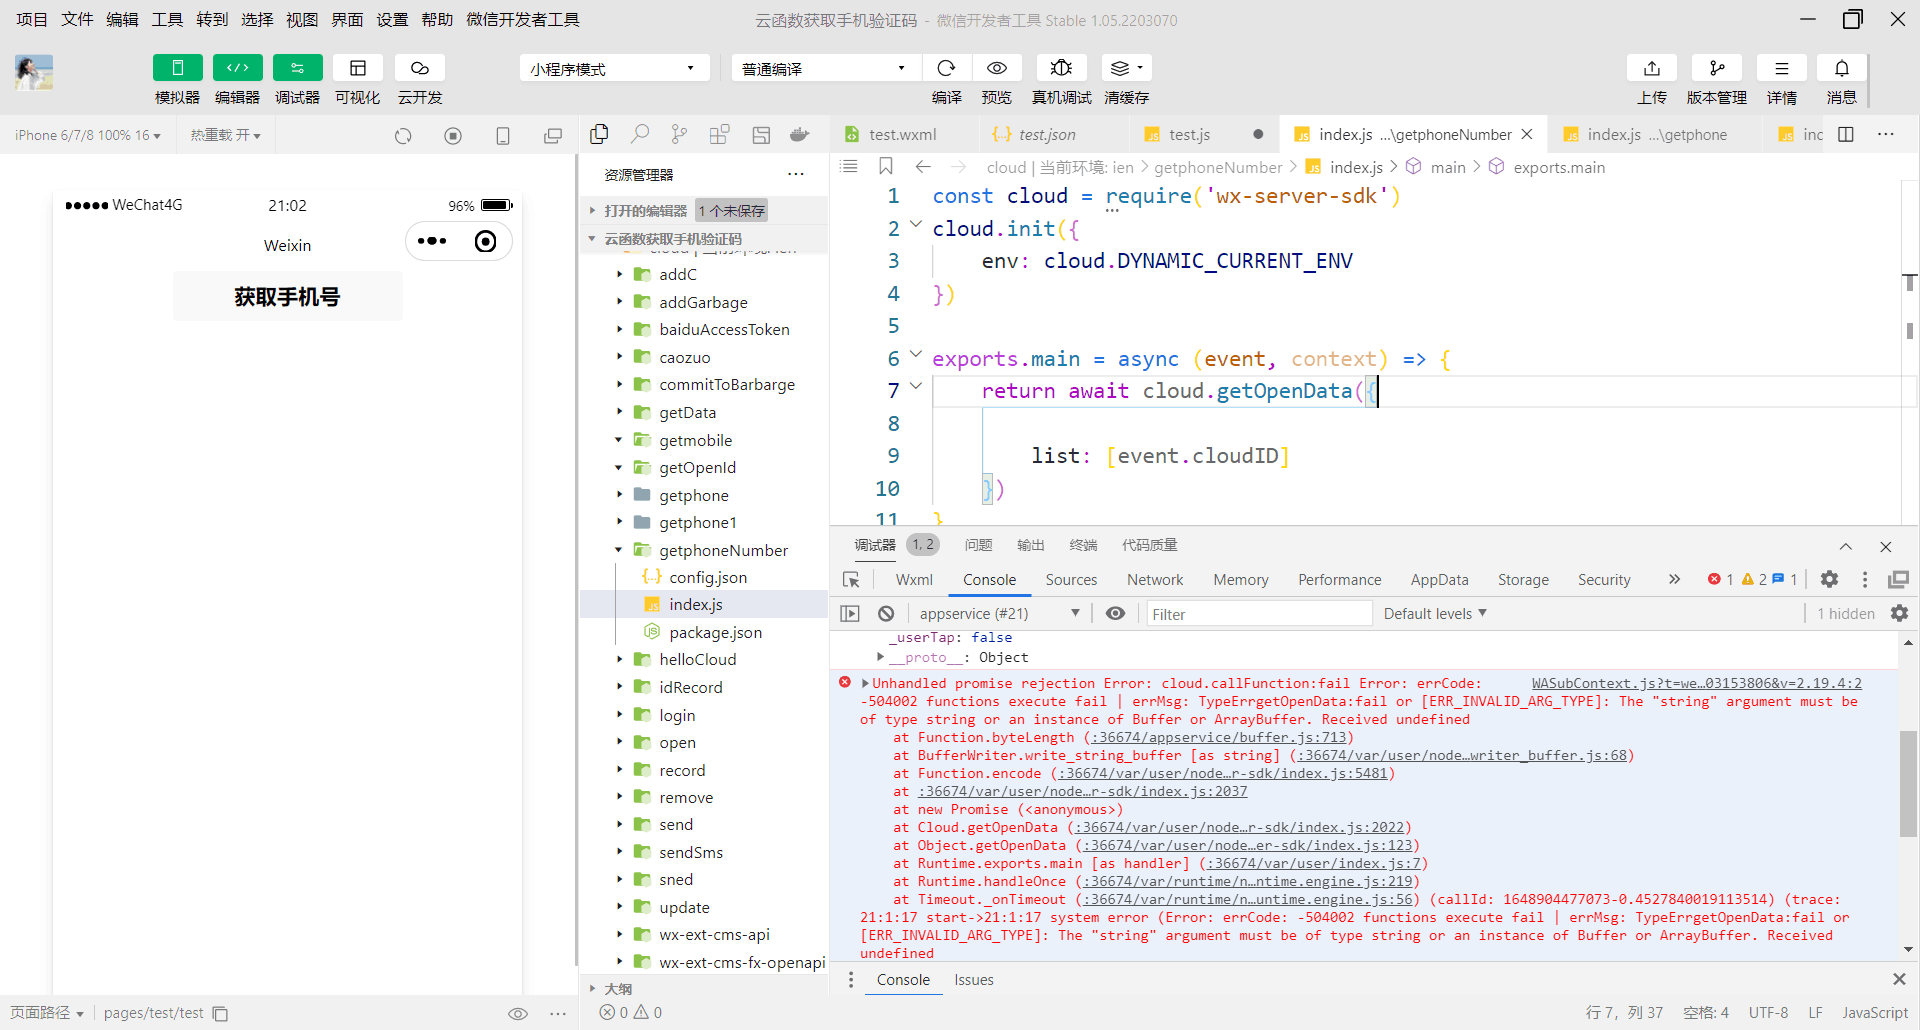
Task: Toggle the console live expression eye
Action: pos(1115,613)
